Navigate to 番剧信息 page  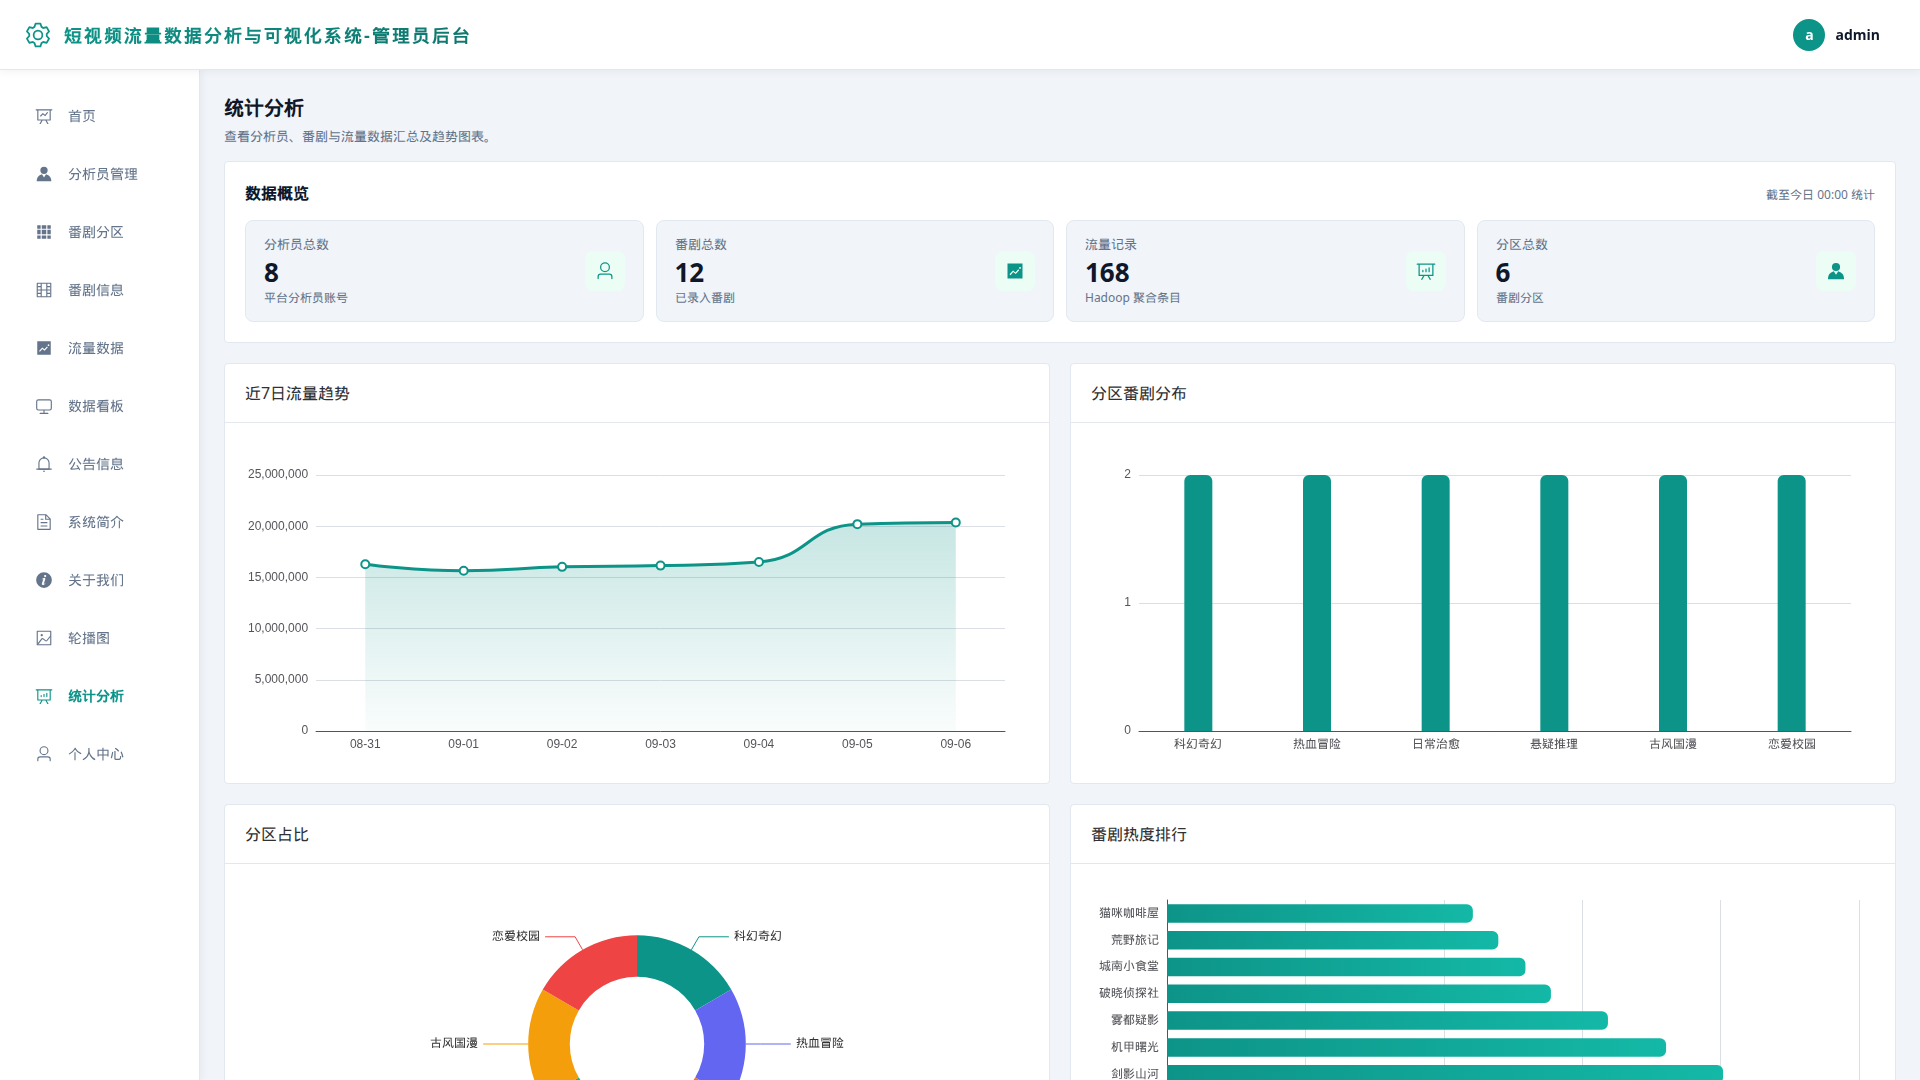[x=100, y=290]
